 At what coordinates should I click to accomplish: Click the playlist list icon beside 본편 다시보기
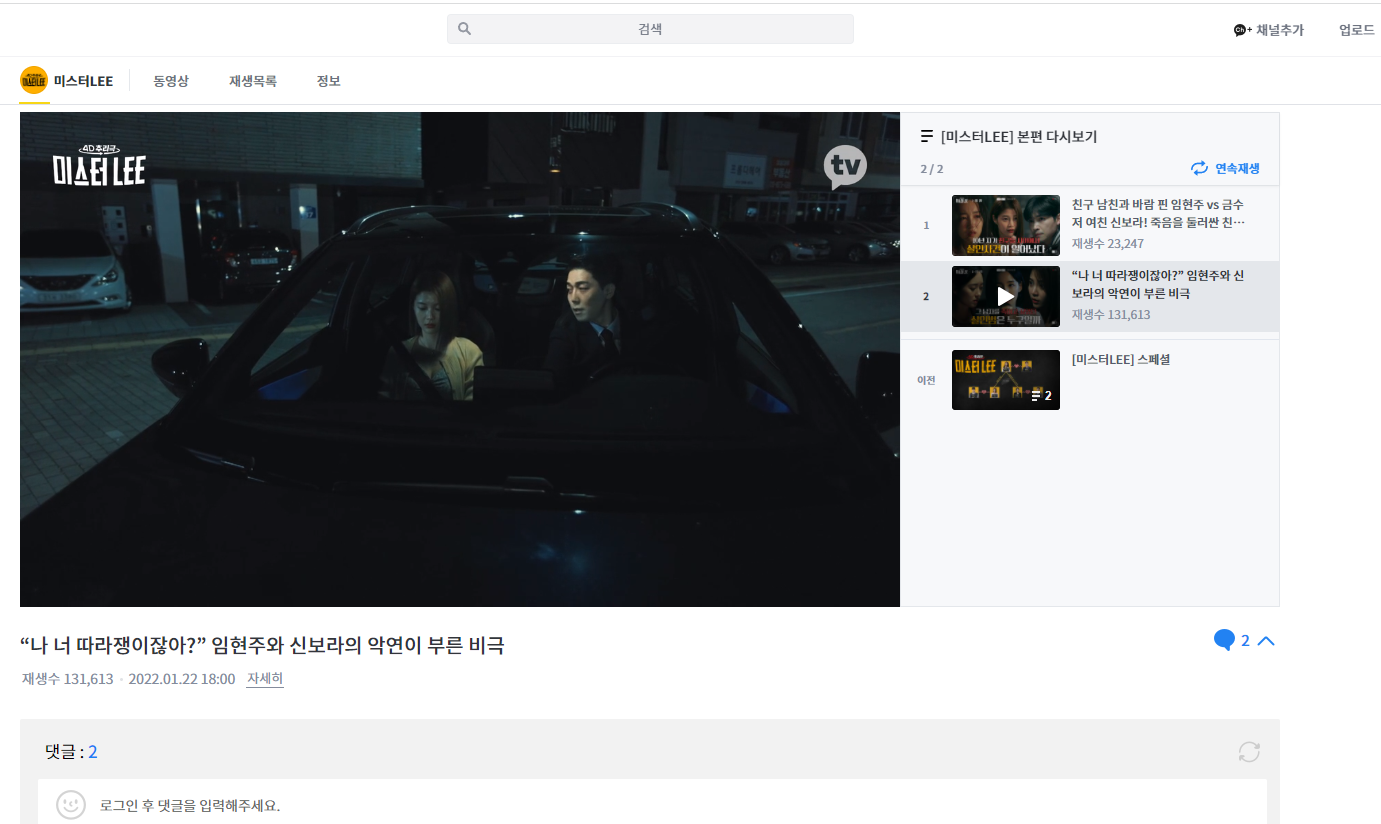coord(927,137)
